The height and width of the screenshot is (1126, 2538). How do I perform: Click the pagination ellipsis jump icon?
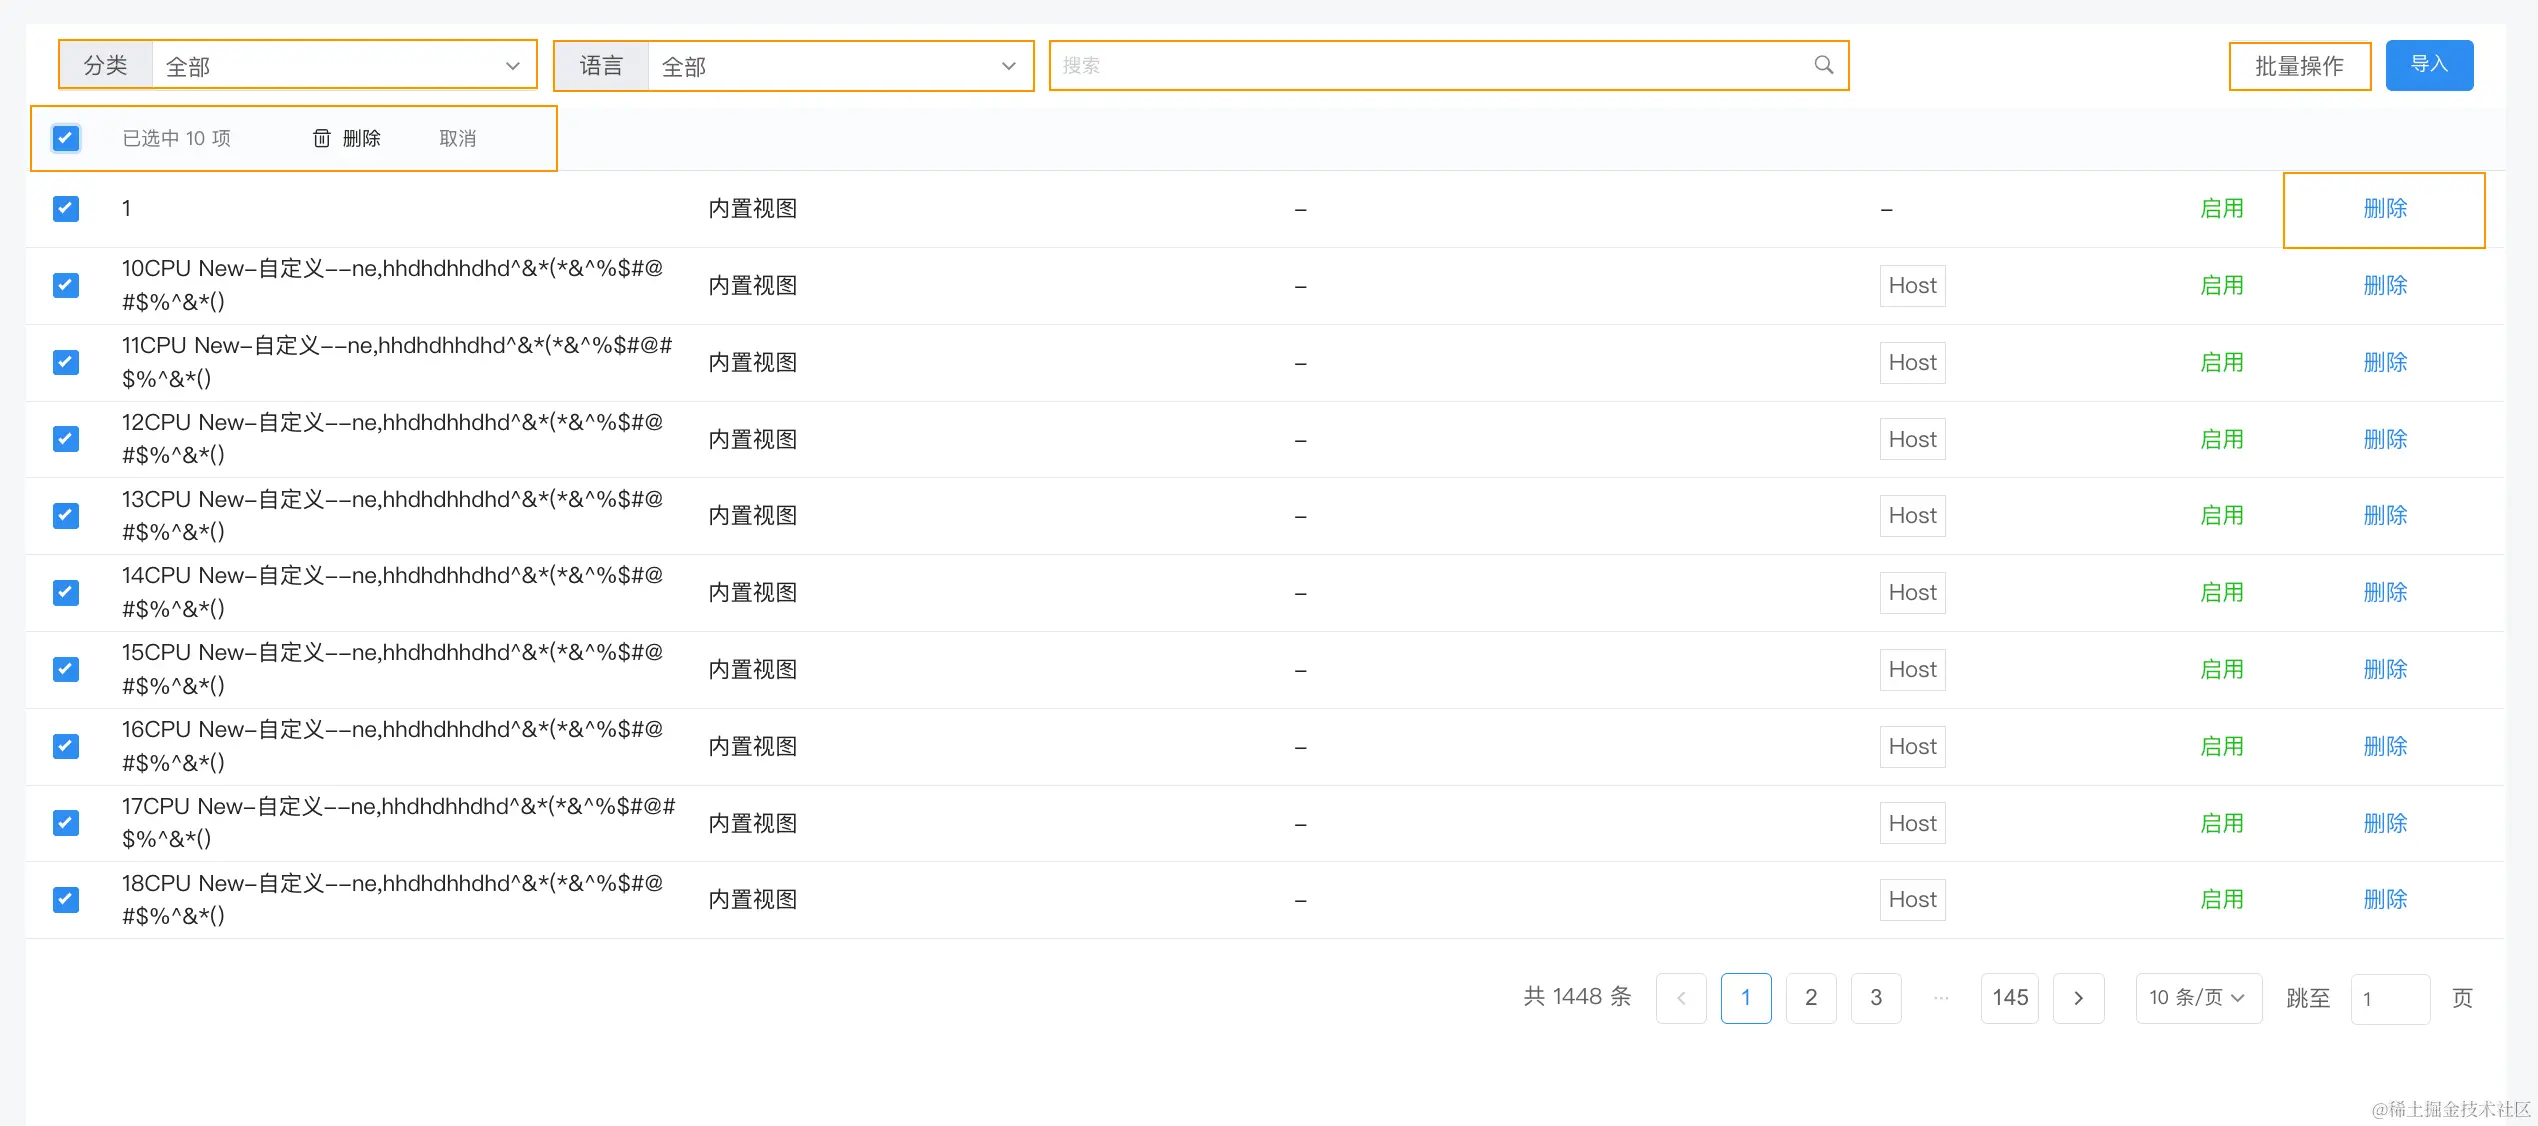click(1941, 998)
